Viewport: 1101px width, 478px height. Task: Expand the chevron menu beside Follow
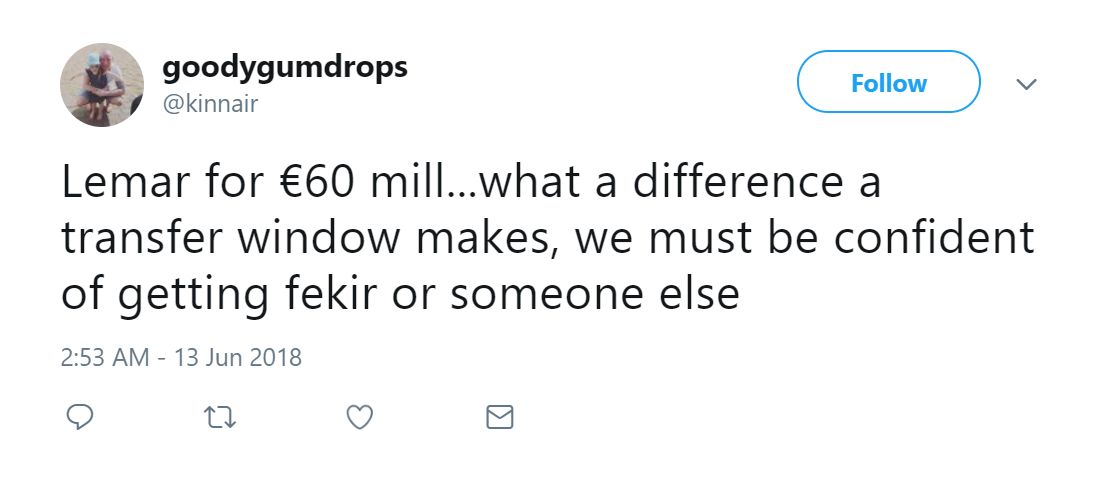click(1025, 84)
